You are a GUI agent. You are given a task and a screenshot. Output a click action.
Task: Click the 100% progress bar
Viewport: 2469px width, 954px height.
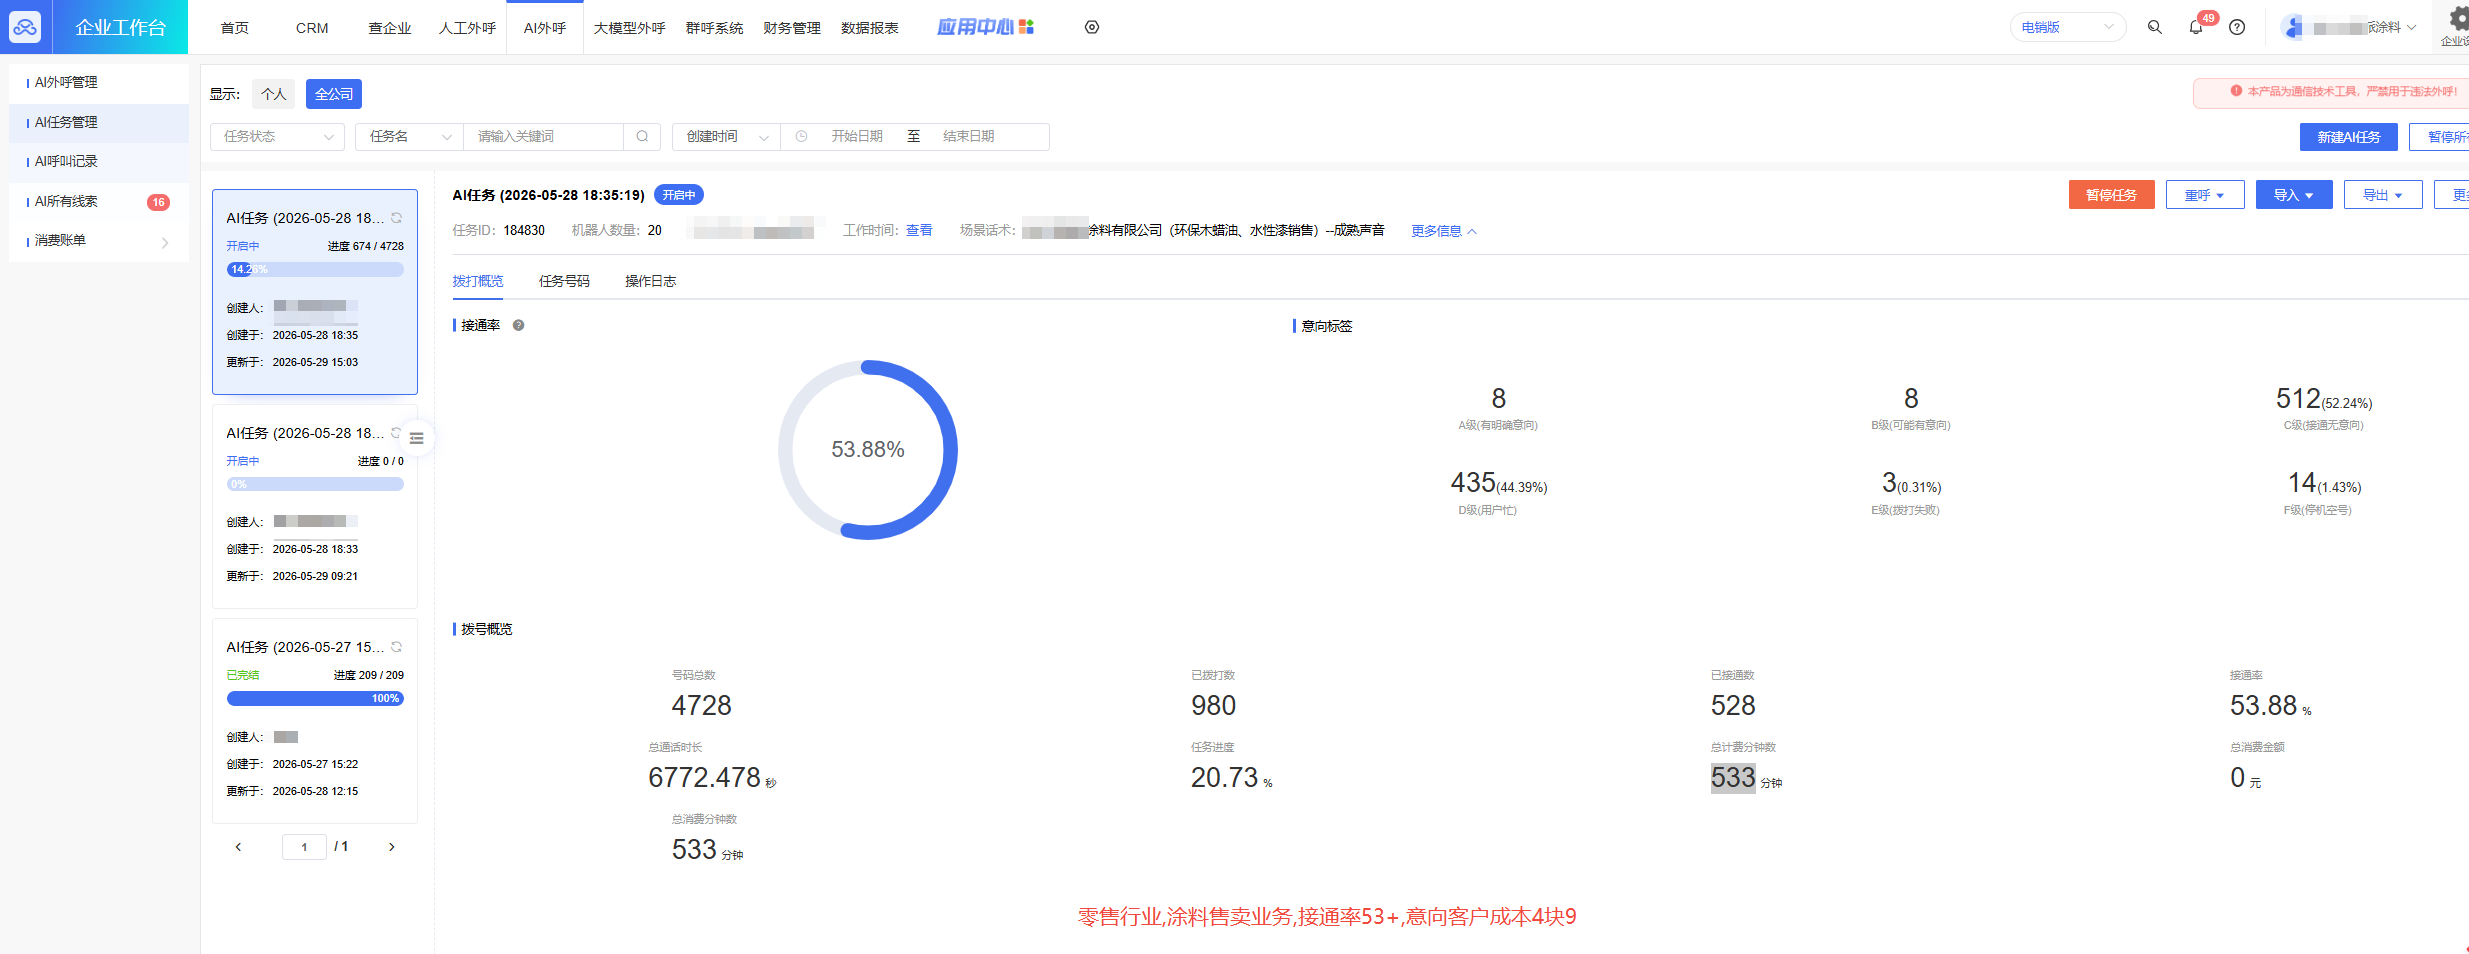click(315, 698)
